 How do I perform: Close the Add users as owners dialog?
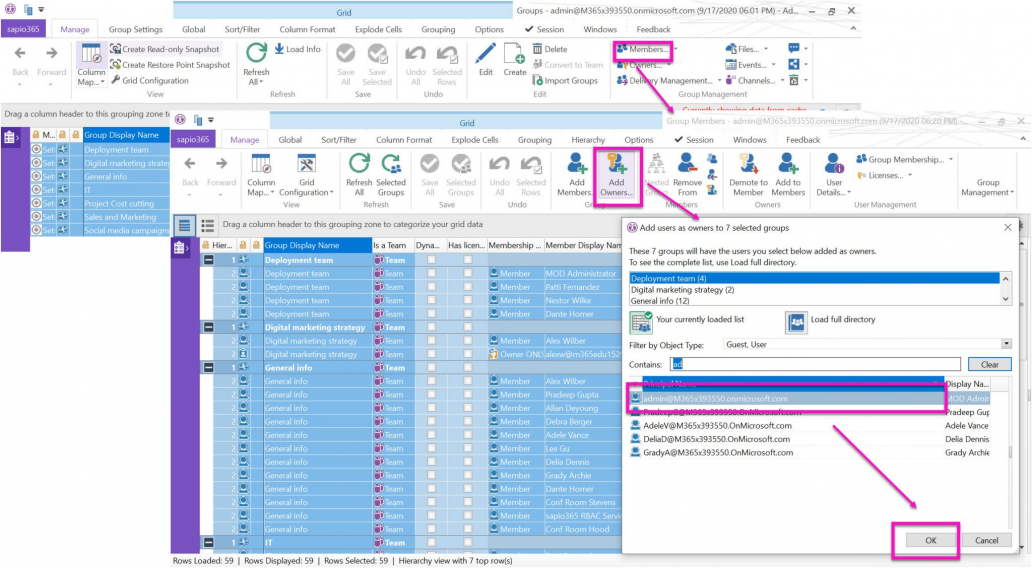point(1008,228)
